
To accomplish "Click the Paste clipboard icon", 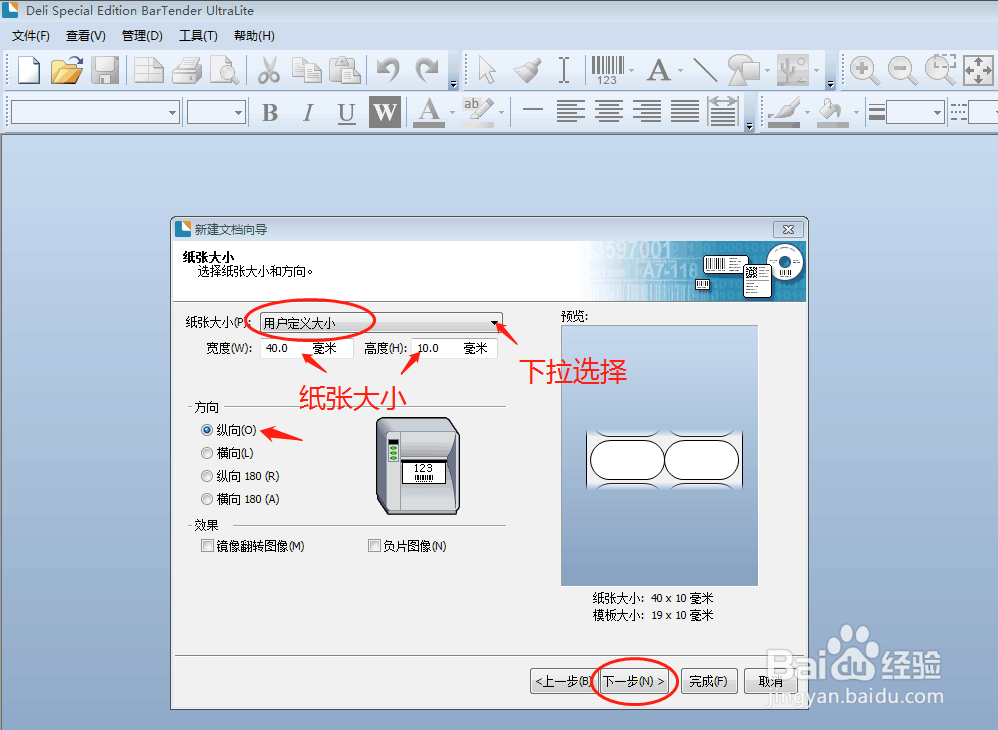I will click(x=345, y=70).
